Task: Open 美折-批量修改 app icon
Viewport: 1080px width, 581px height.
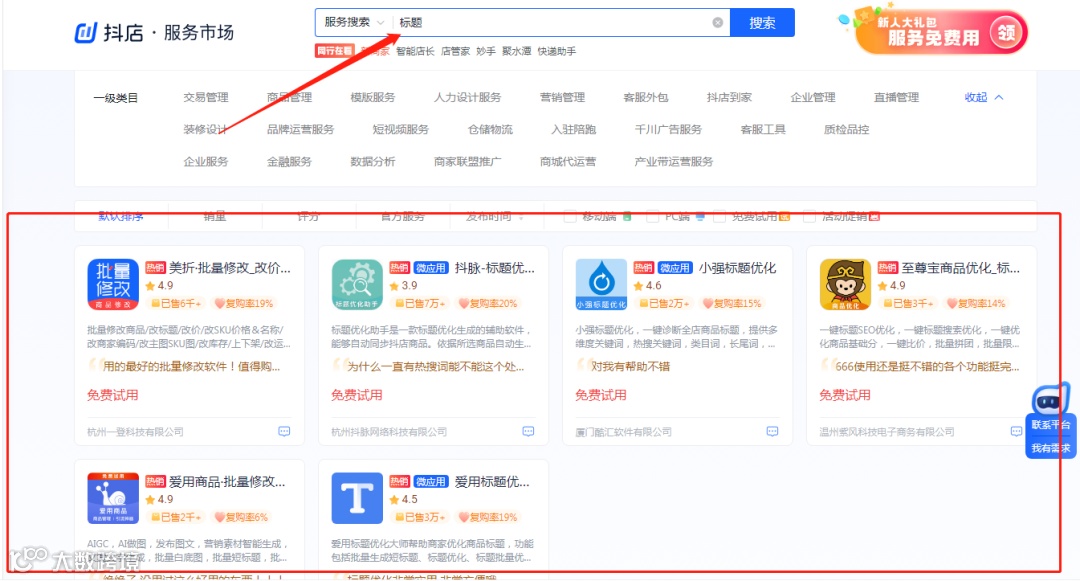Action: click(x=113, y=284)
